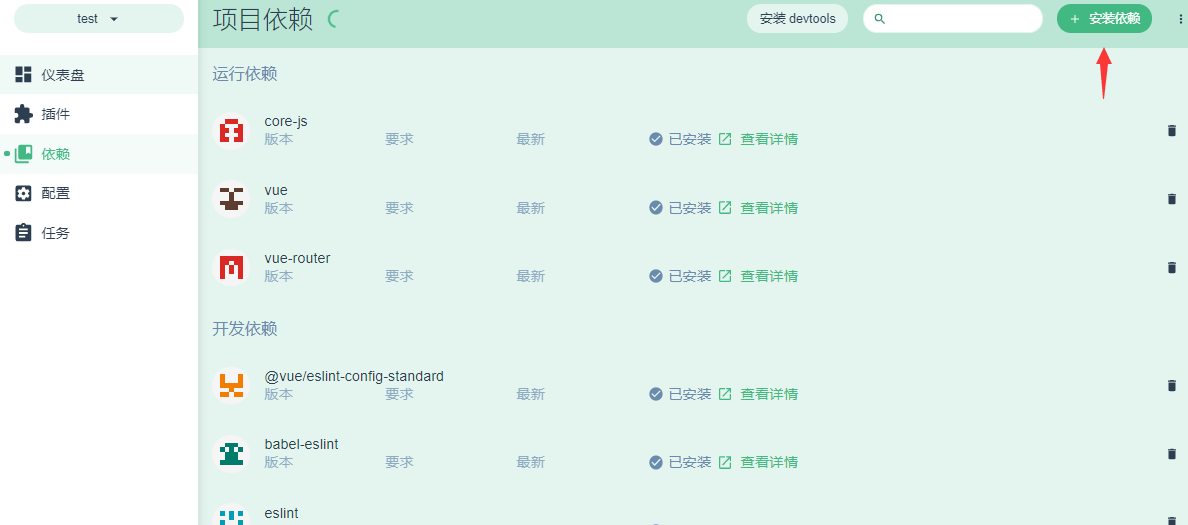
Task: Uninstall @vue/eslint-config-standard using trash icon
Action: pos(1171,385)
